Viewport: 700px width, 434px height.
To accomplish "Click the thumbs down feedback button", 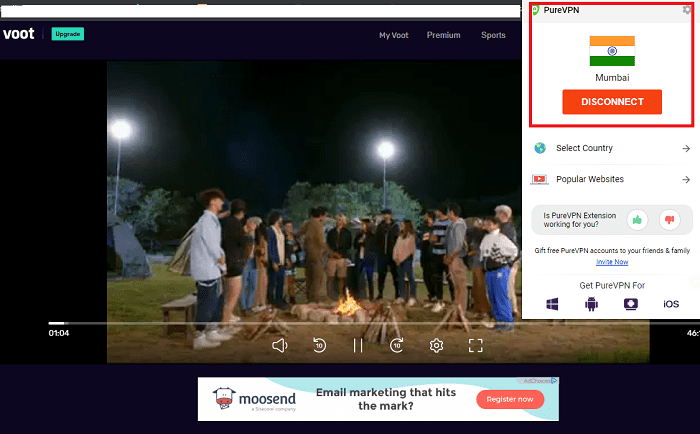I will click(x=670, y=218).
